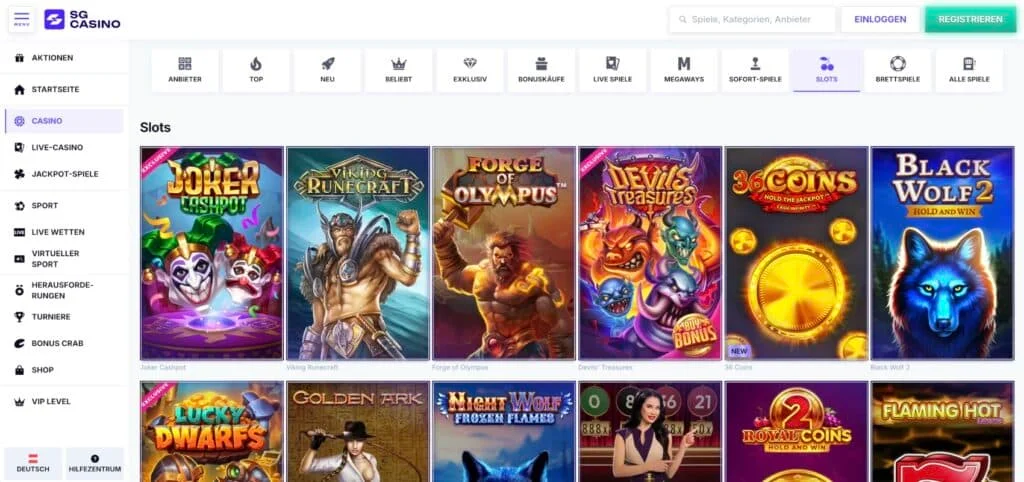
Task: Choose the Megaways category
Action: 684,70
